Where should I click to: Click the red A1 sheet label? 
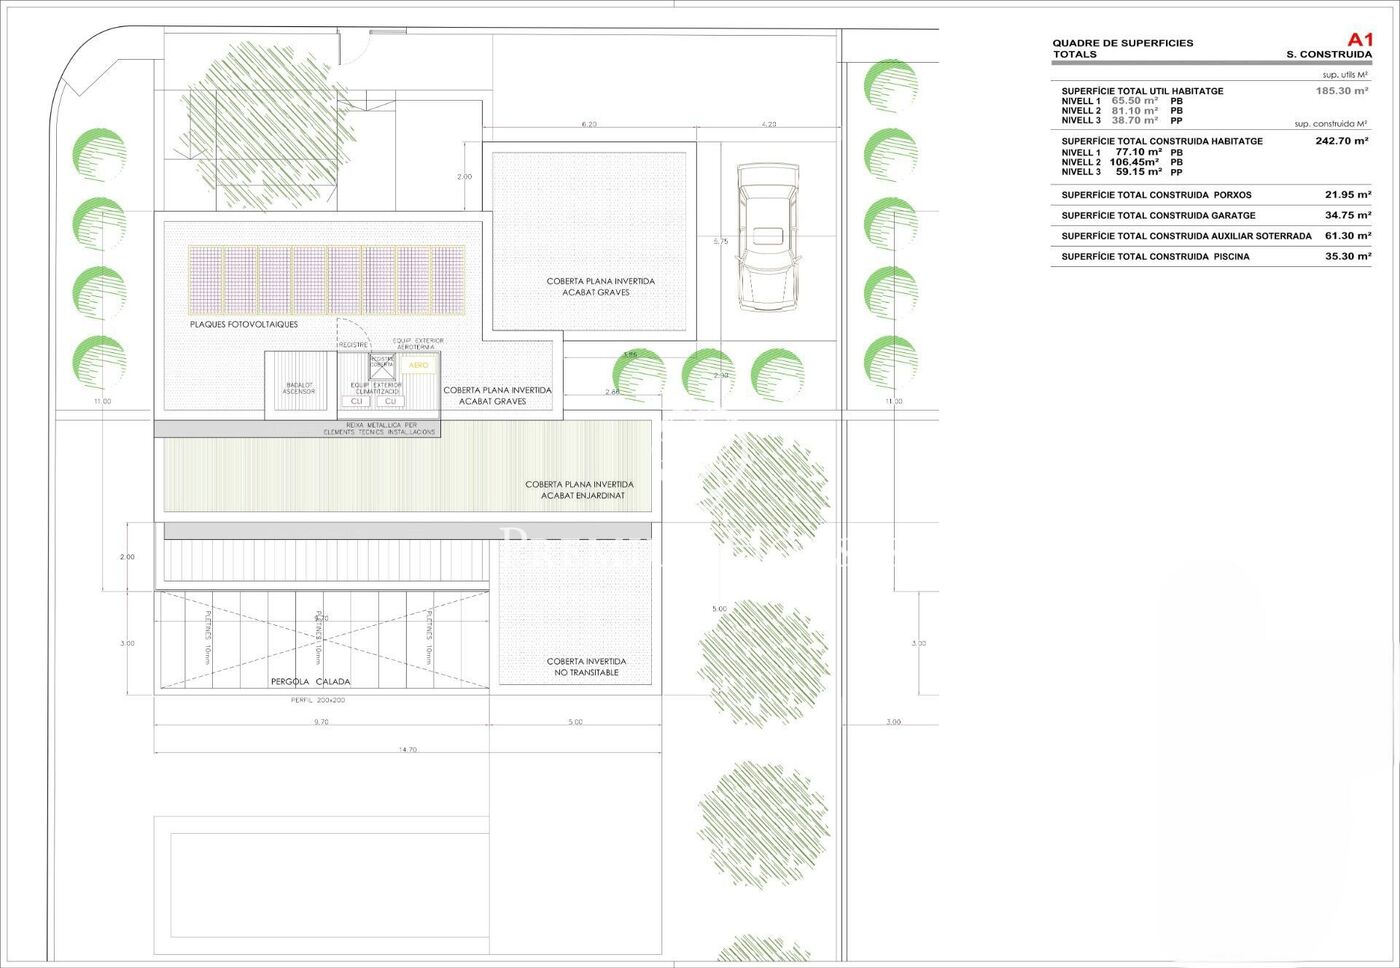click(x=1361, y=39)
